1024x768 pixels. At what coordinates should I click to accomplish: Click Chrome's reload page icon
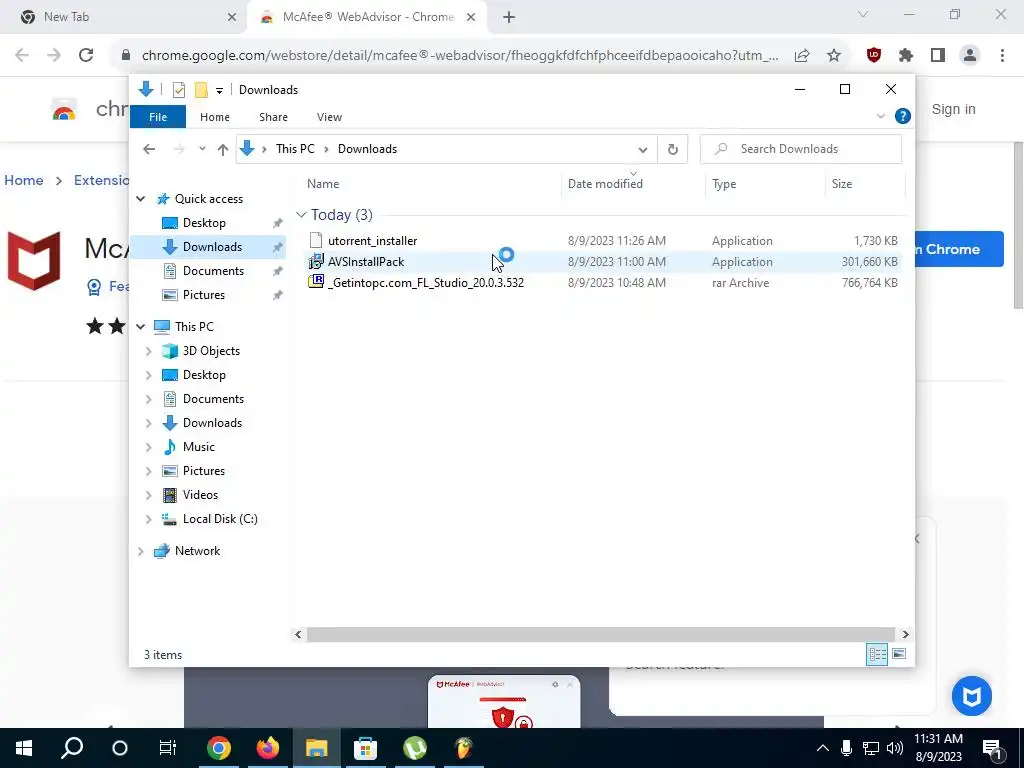[x=86, y=56]
